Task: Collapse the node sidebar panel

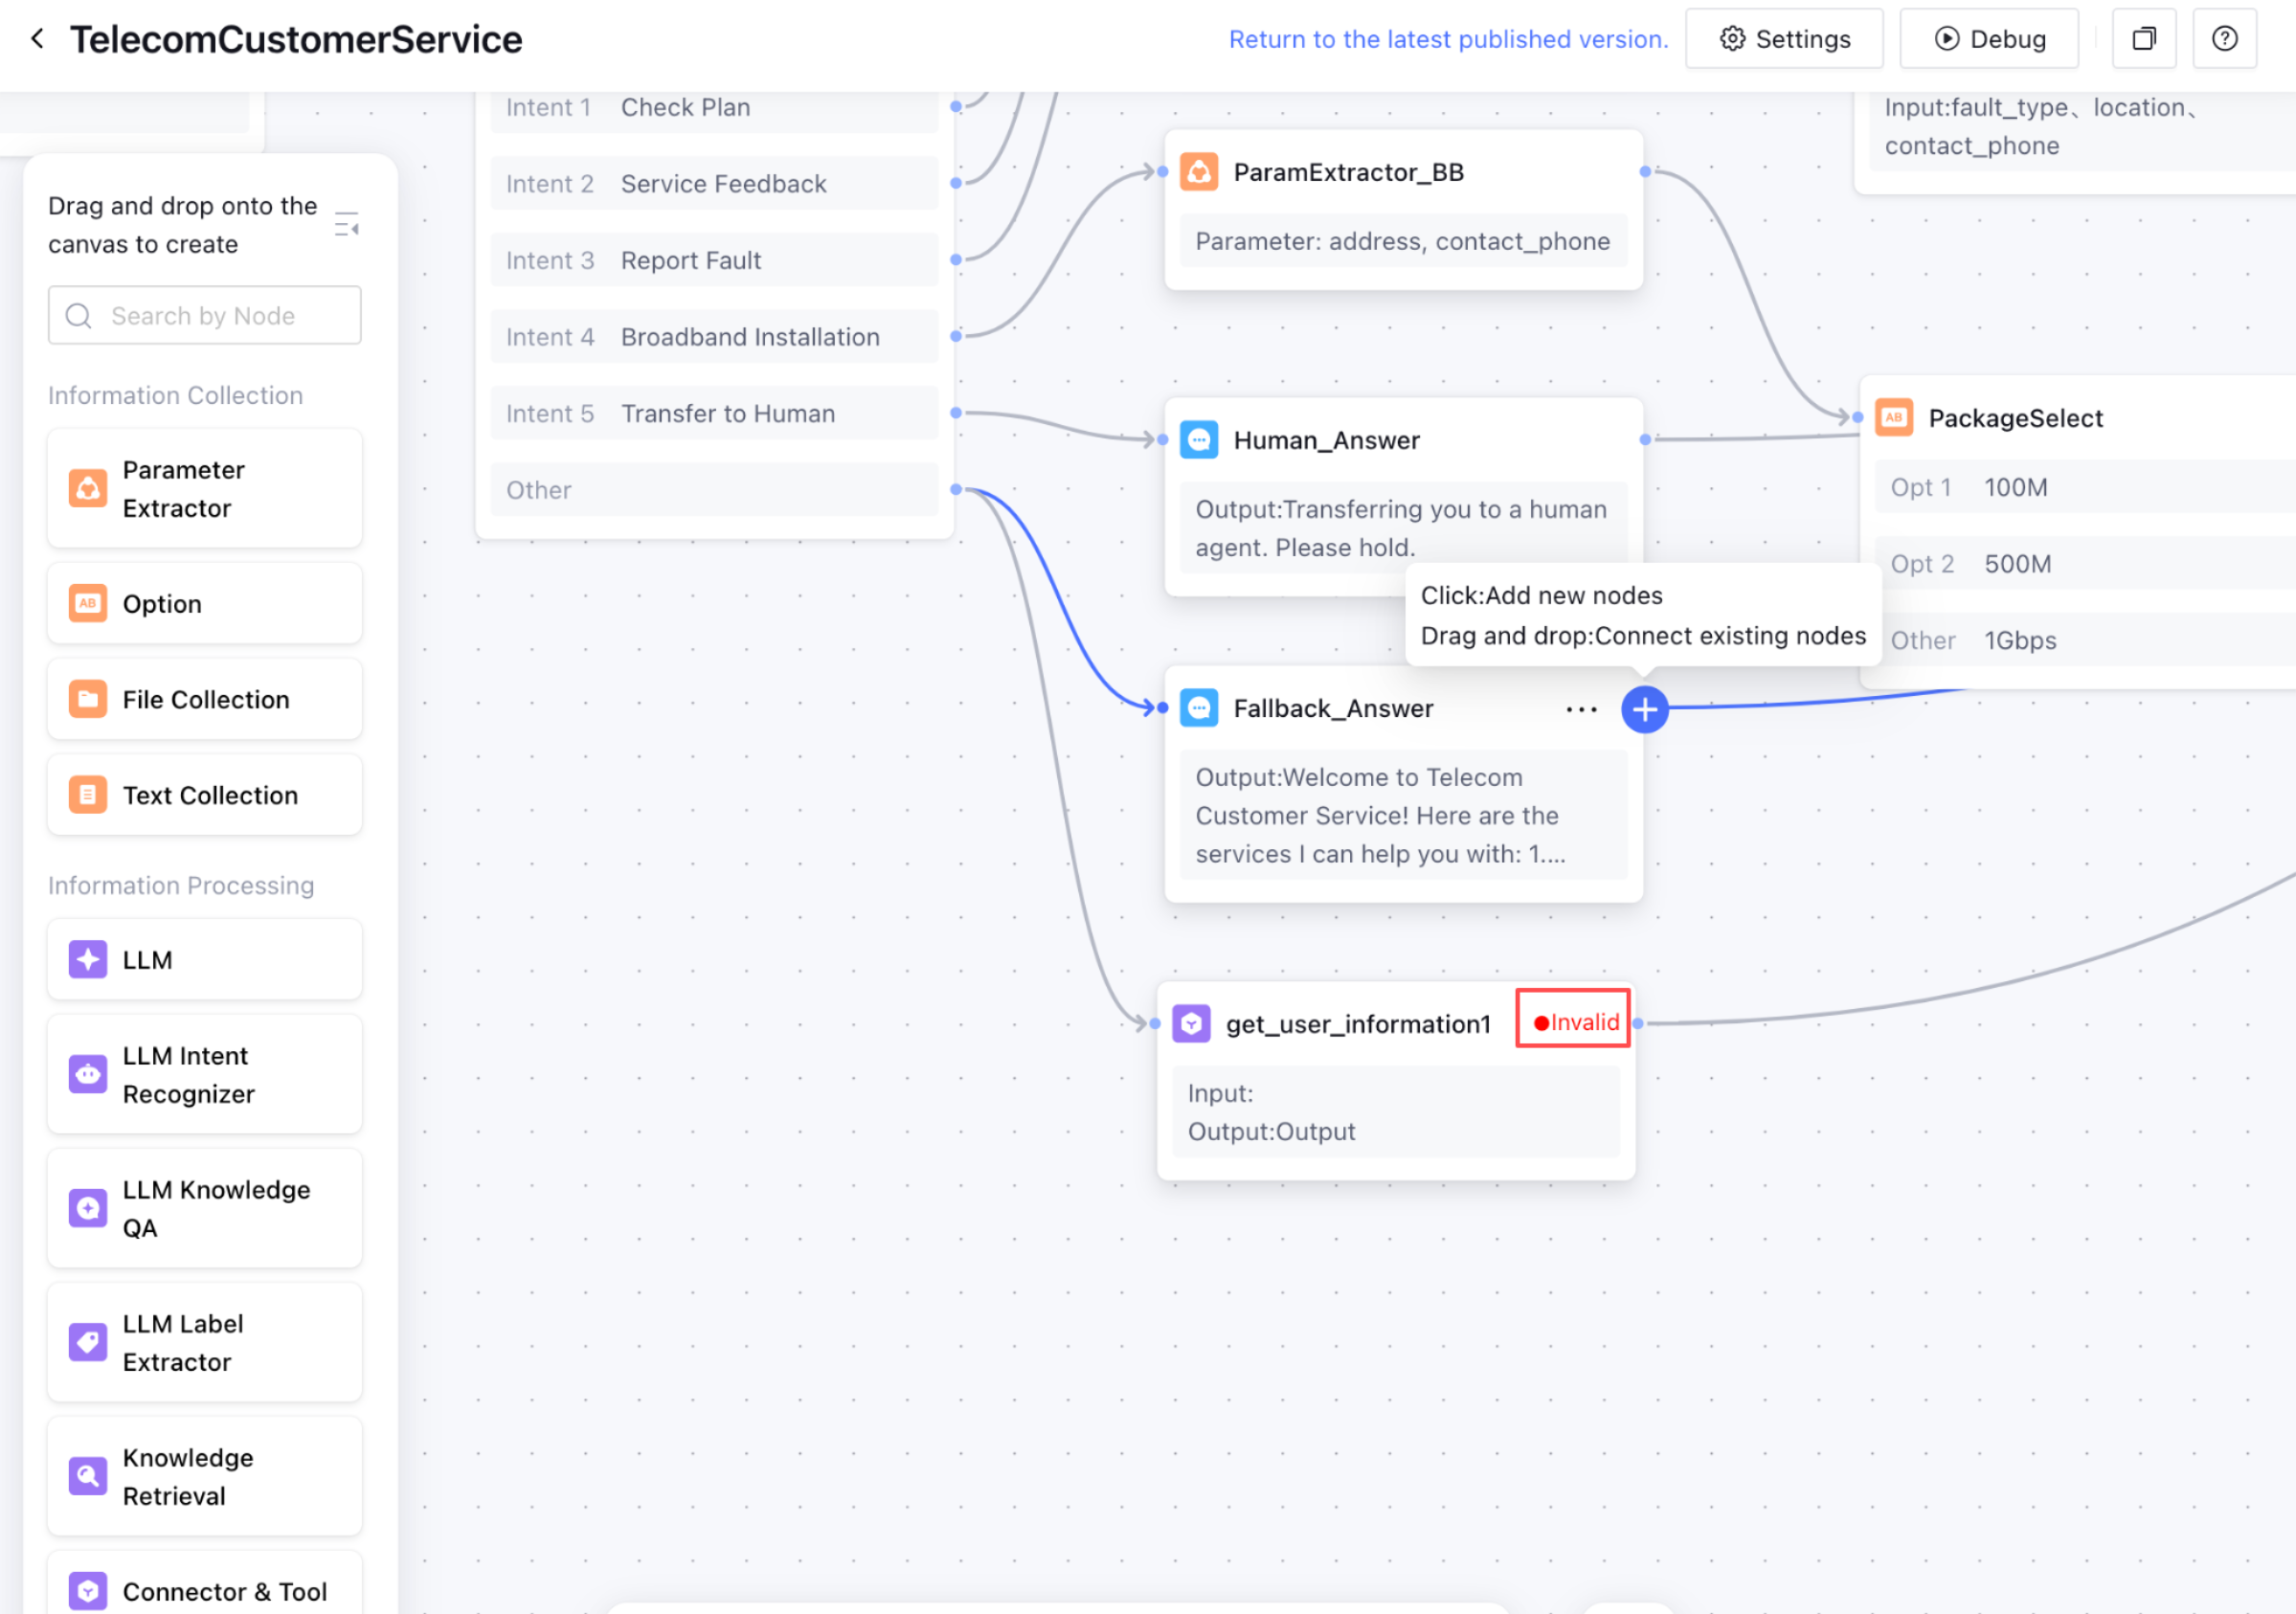Action: (x=346, y=225)
